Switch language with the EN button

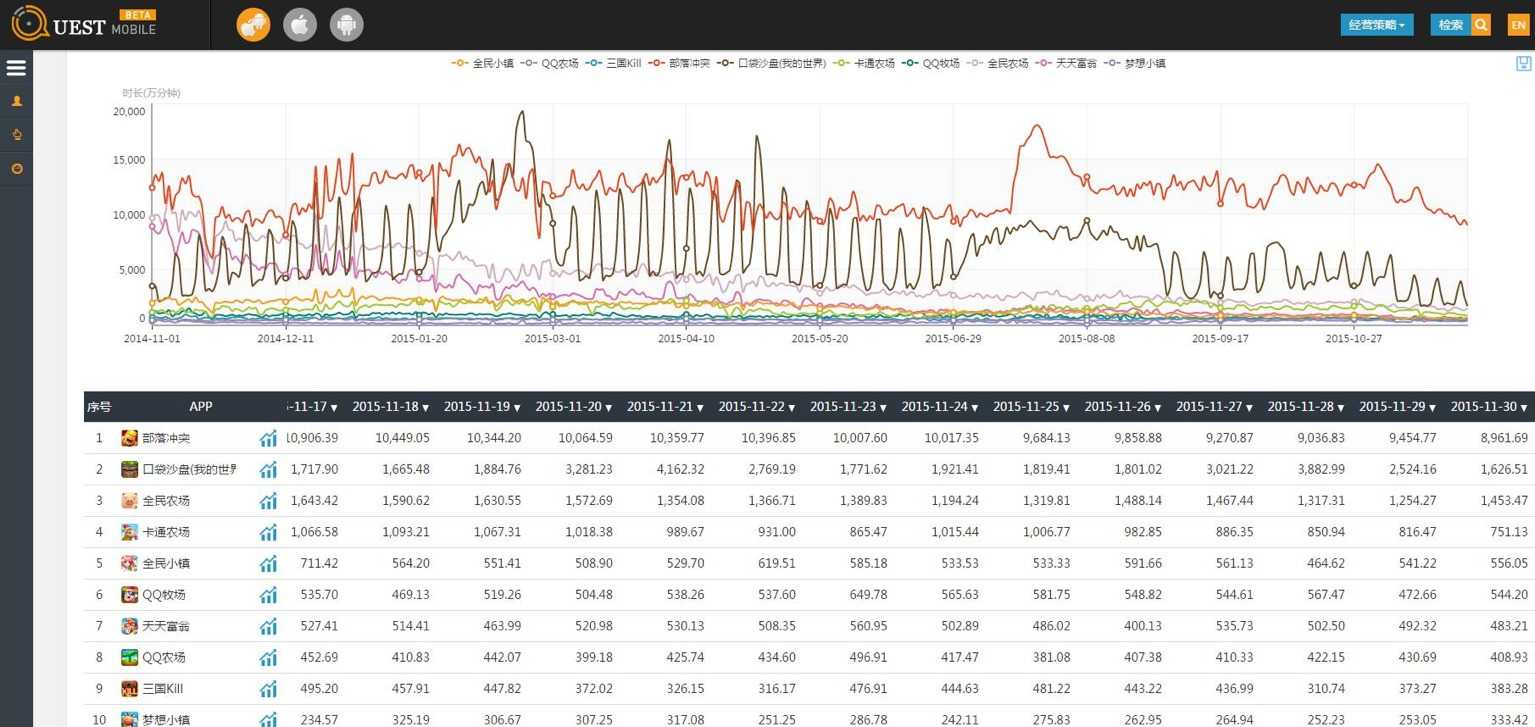(x=1518, y=25)
